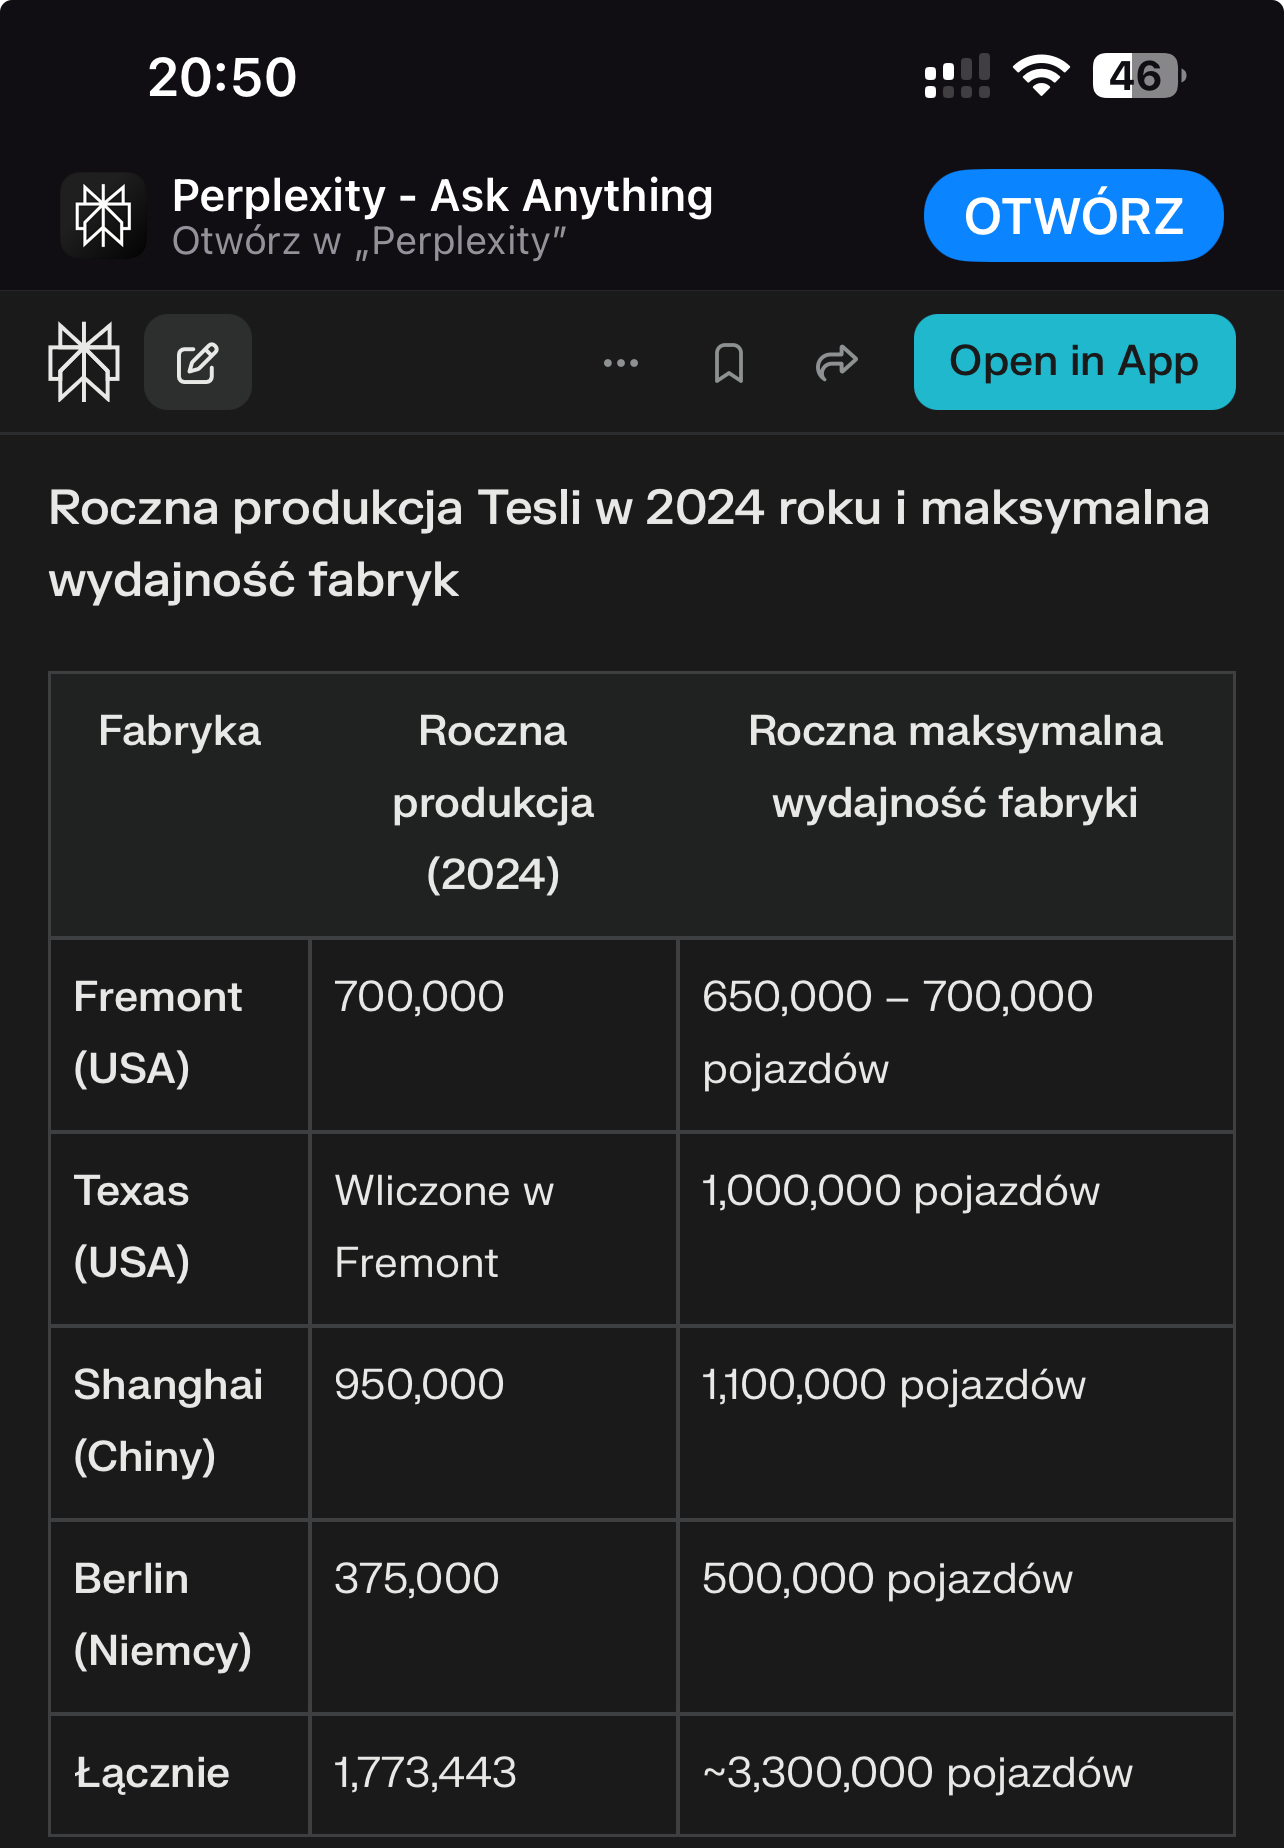Image resolution: width=1284 pixels, height=1848 pixels.
Task: Tap the Perplexity logo in toolbar
Action: click(x=84, y=362)
